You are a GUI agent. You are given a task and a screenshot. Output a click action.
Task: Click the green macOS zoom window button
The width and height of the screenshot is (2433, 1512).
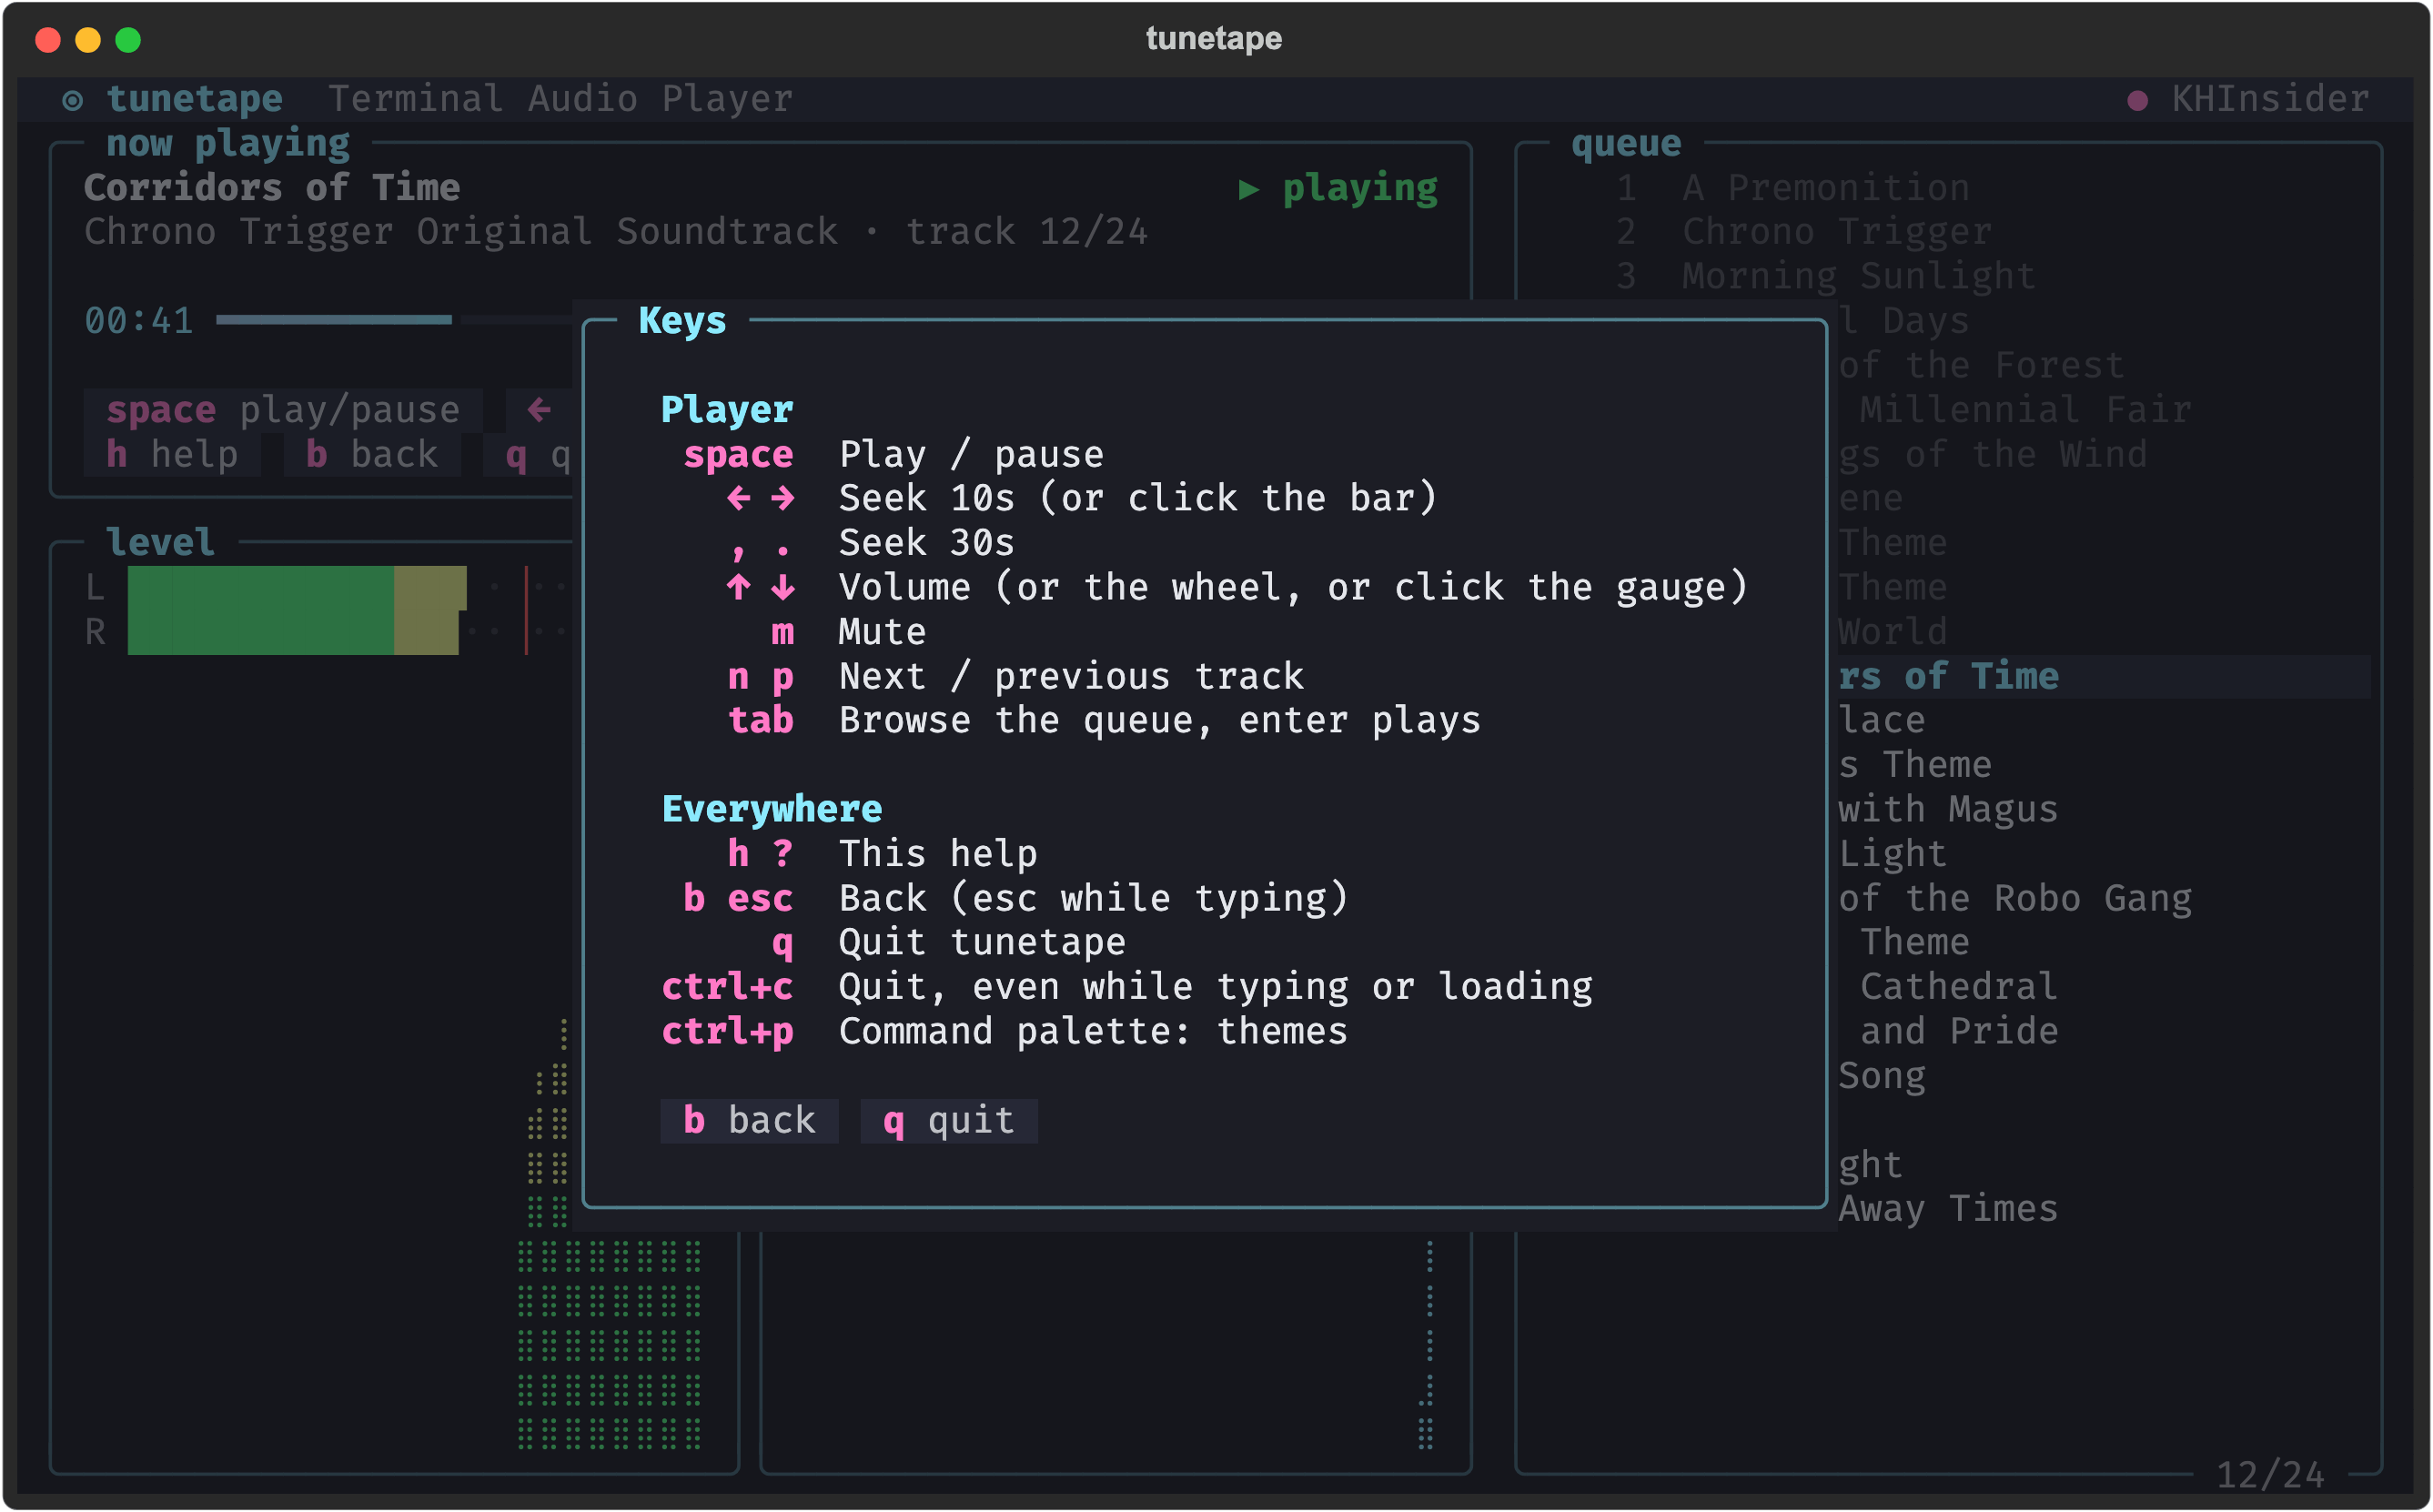click(x=128, y=40)
